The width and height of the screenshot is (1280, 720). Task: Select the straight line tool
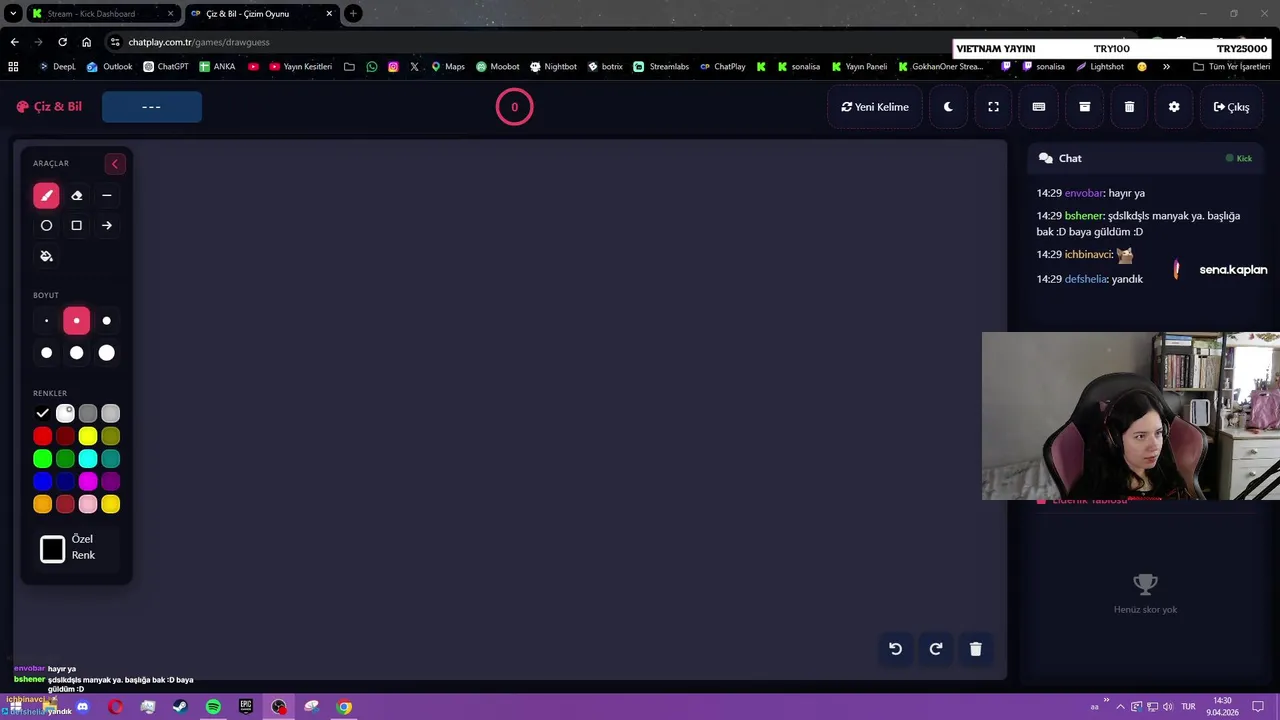[107, 196]
